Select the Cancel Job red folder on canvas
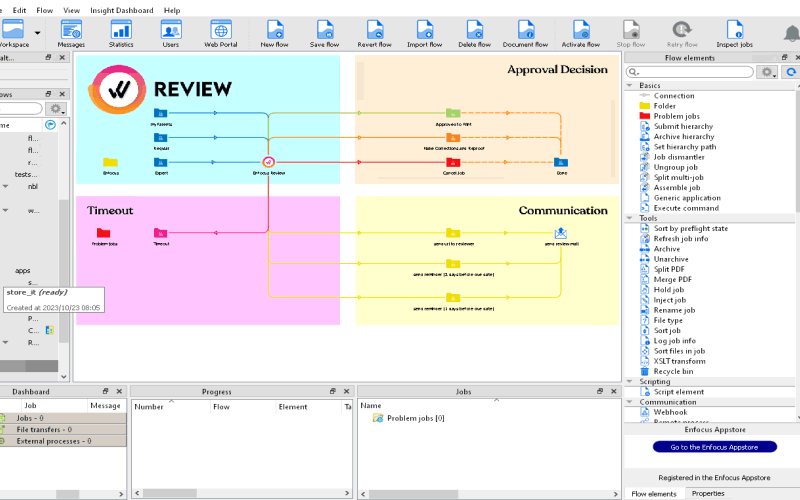This screenshot has height=500, width=800. point(453,162)
